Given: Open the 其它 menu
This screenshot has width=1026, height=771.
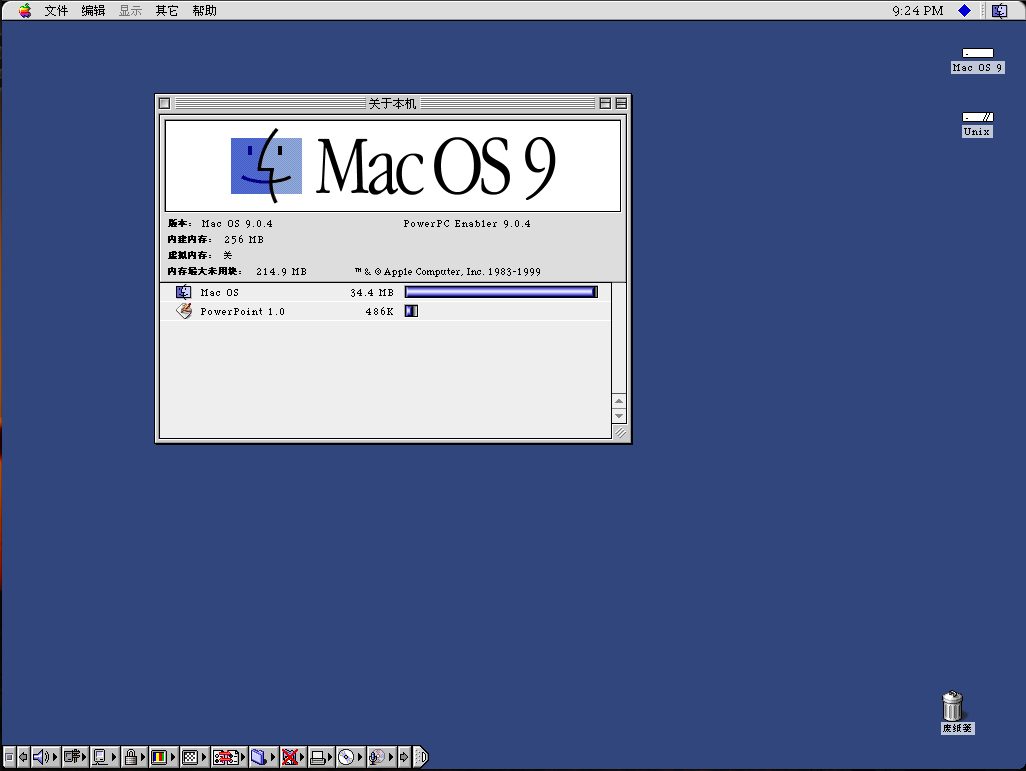Looking at the screenshot, I should coord(167,10).
